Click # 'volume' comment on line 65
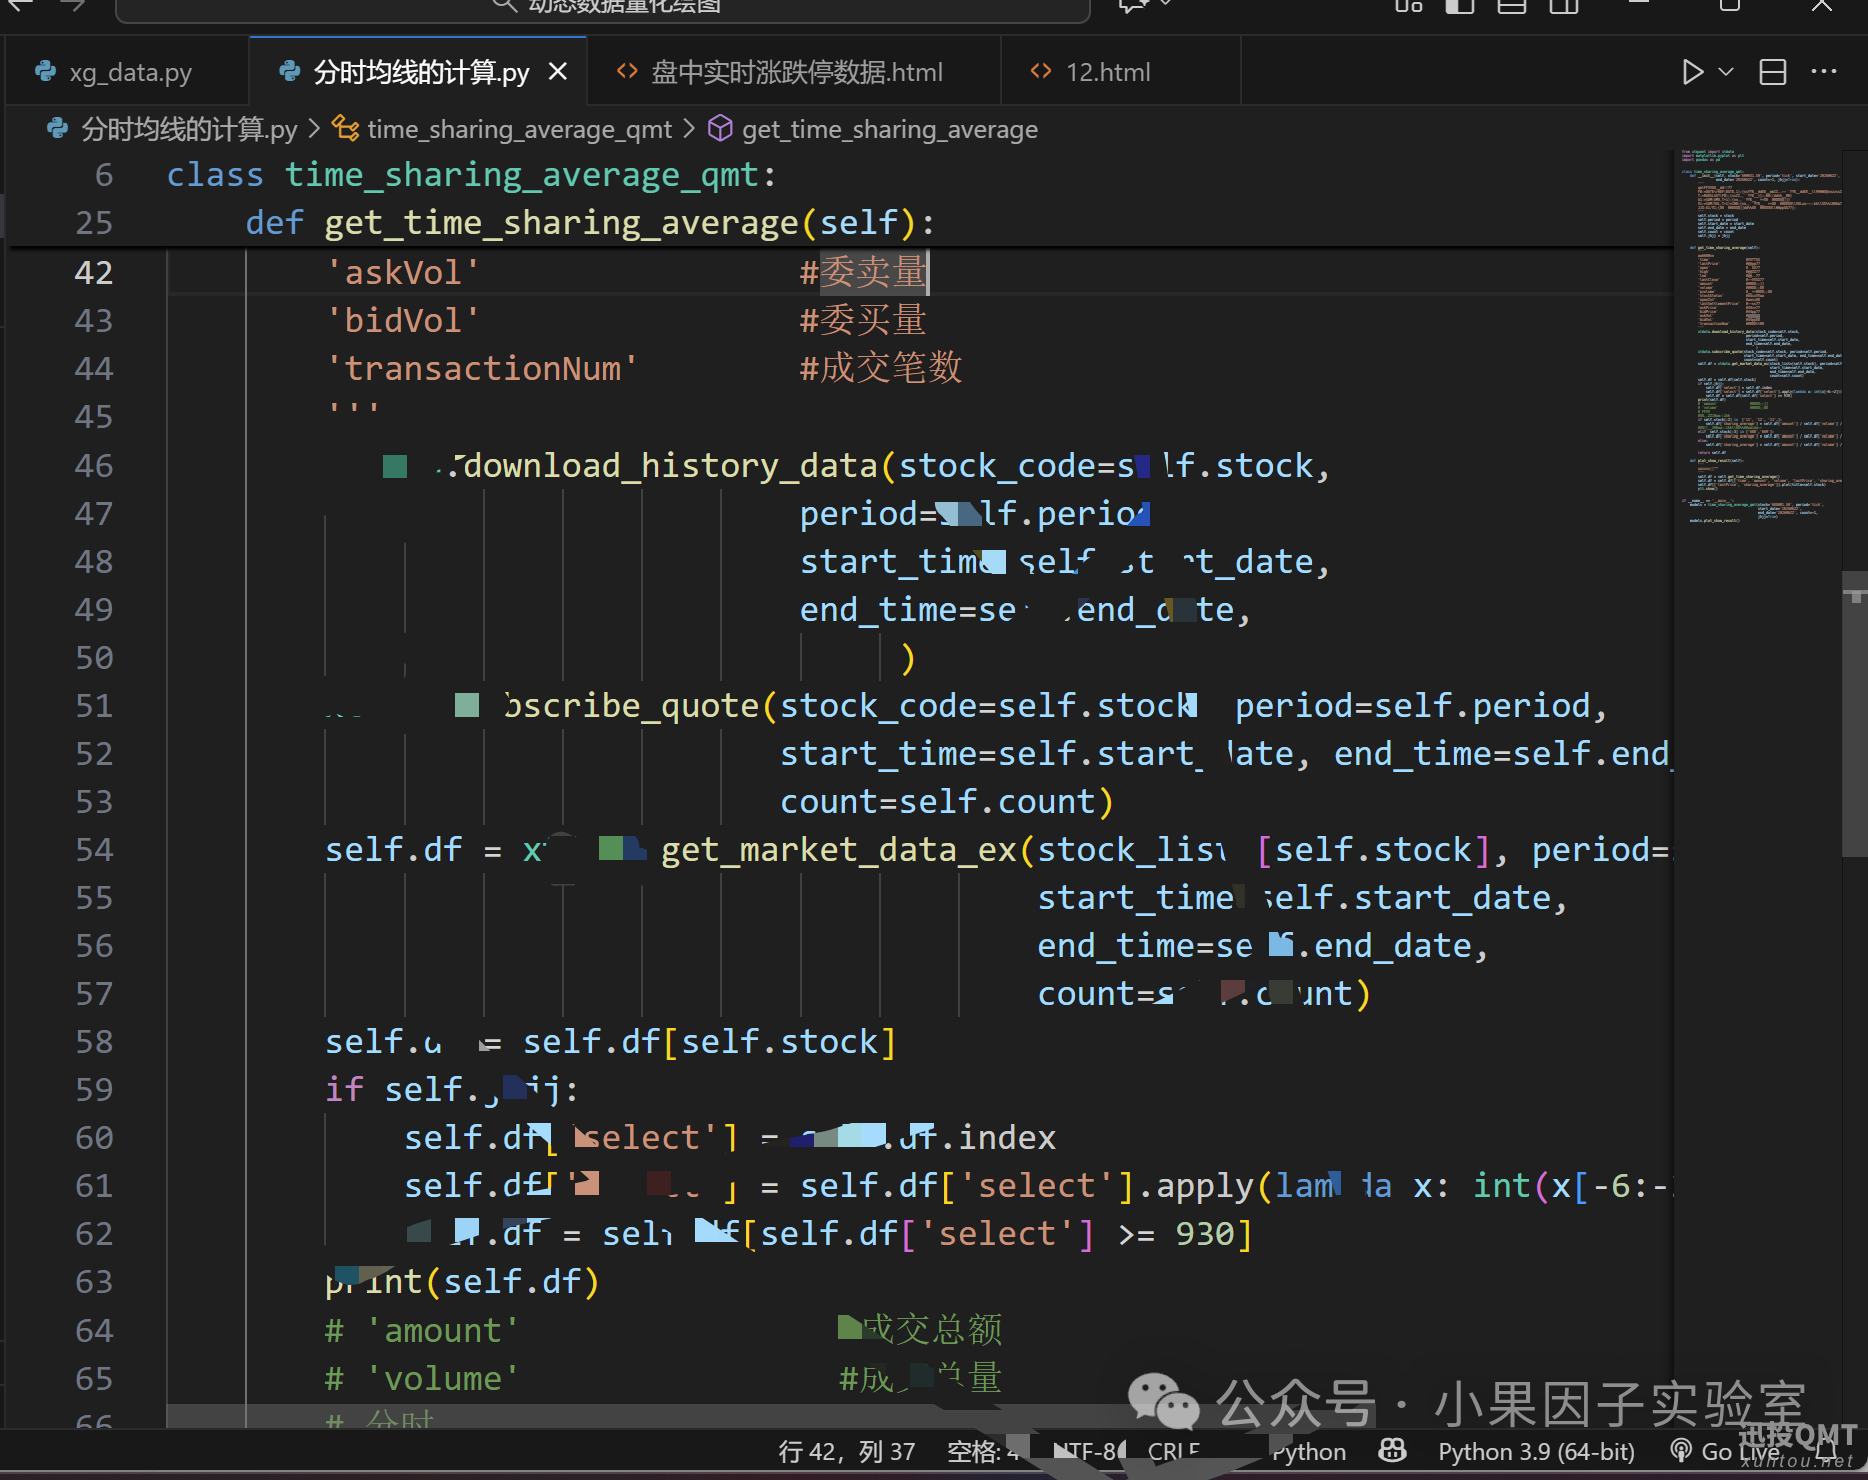Image resolution: width=1868 pixels, height=1480 pixels. [422, 1379]
